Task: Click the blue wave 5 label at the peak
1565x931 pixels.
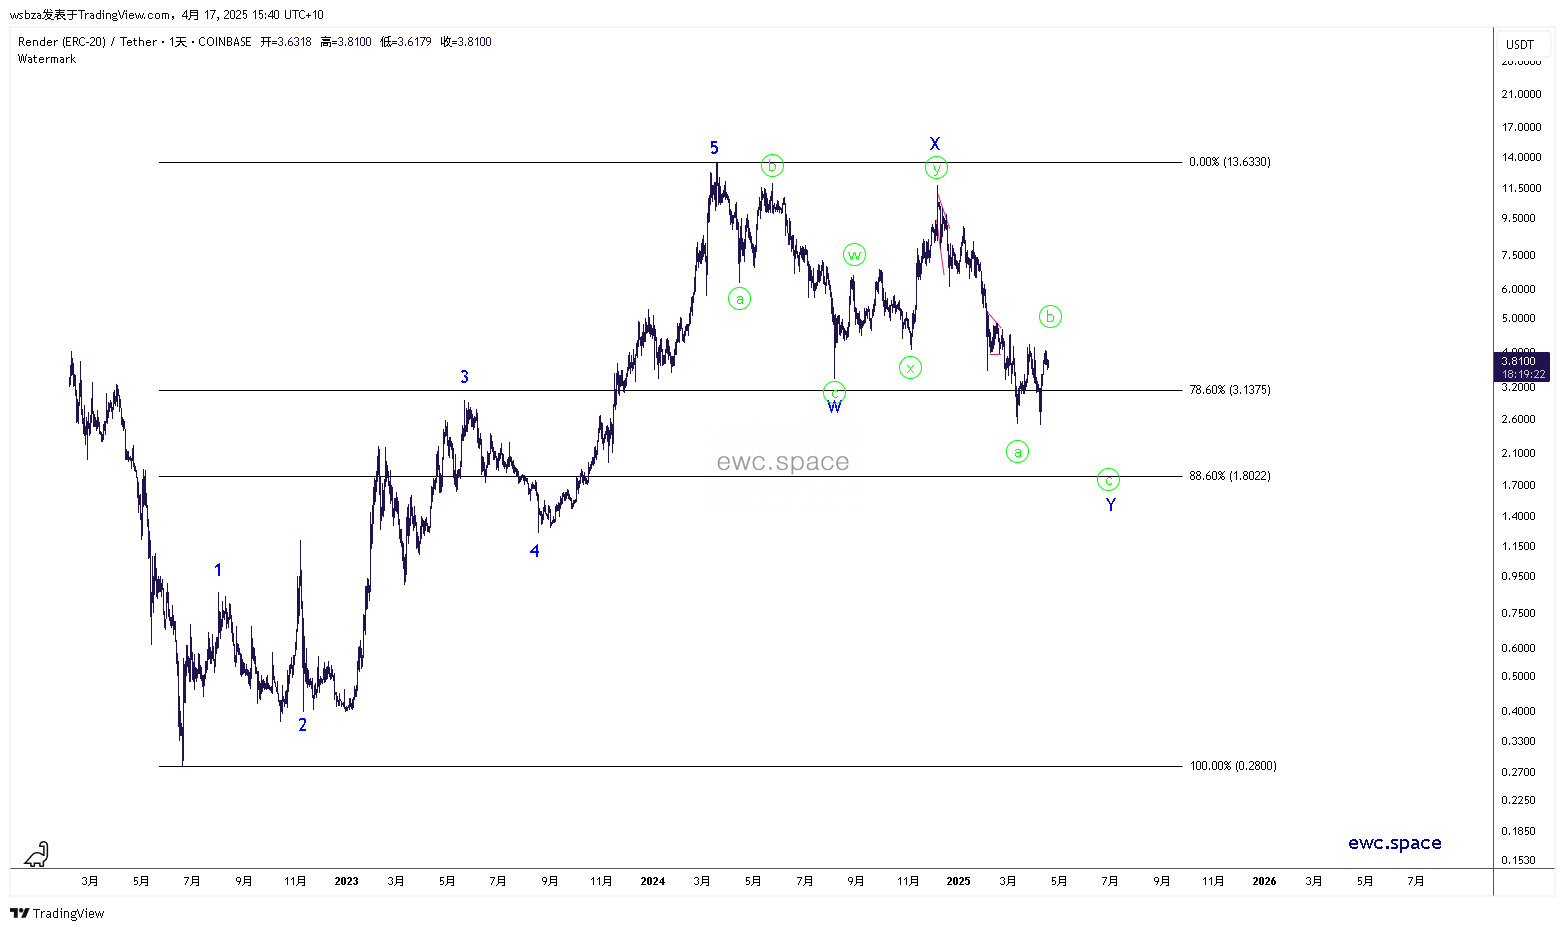Action: coord(714,148)
